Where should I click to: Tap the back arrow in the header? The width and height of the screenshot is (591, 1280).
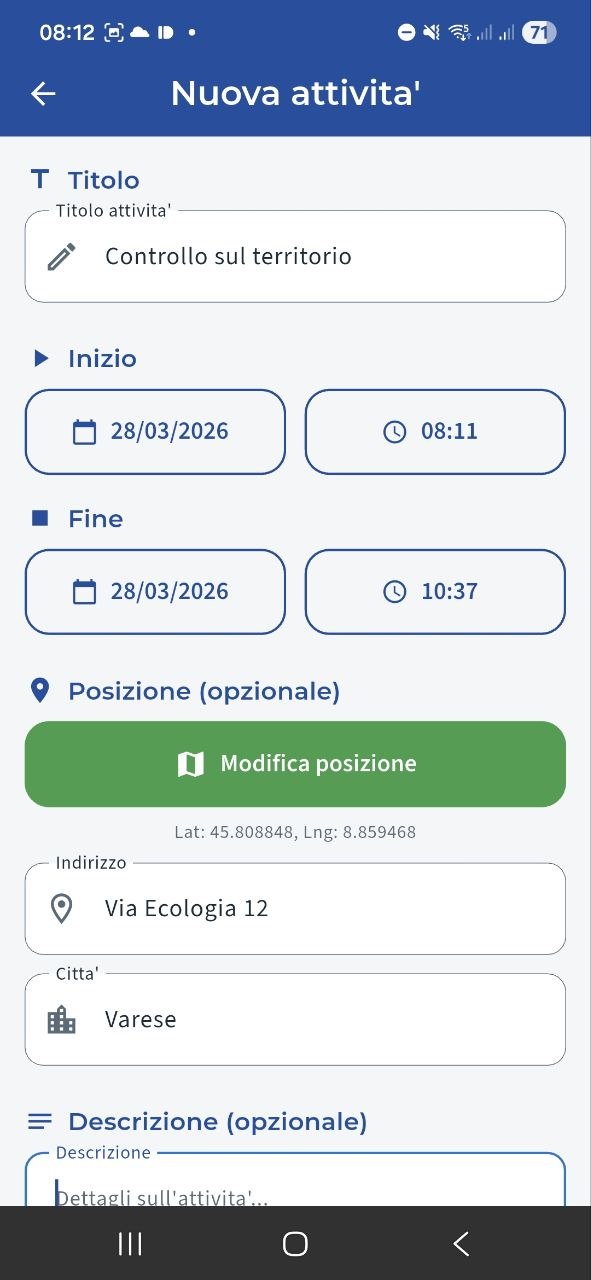tap(42, 93)
